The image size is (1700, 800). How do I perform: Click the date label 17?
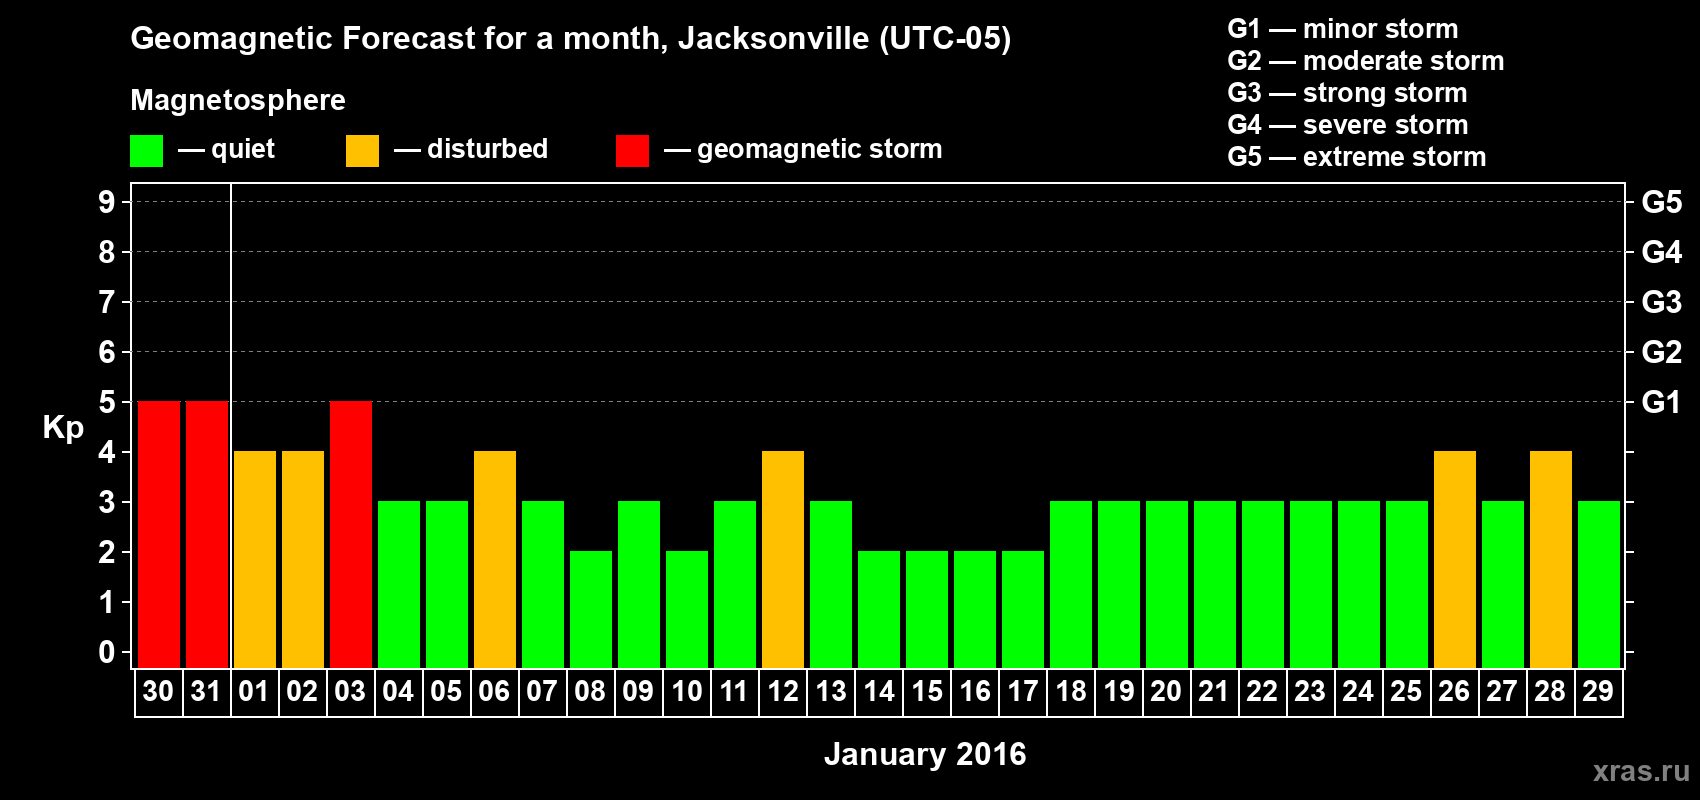pyautogui.click(x=1022, y=692)
